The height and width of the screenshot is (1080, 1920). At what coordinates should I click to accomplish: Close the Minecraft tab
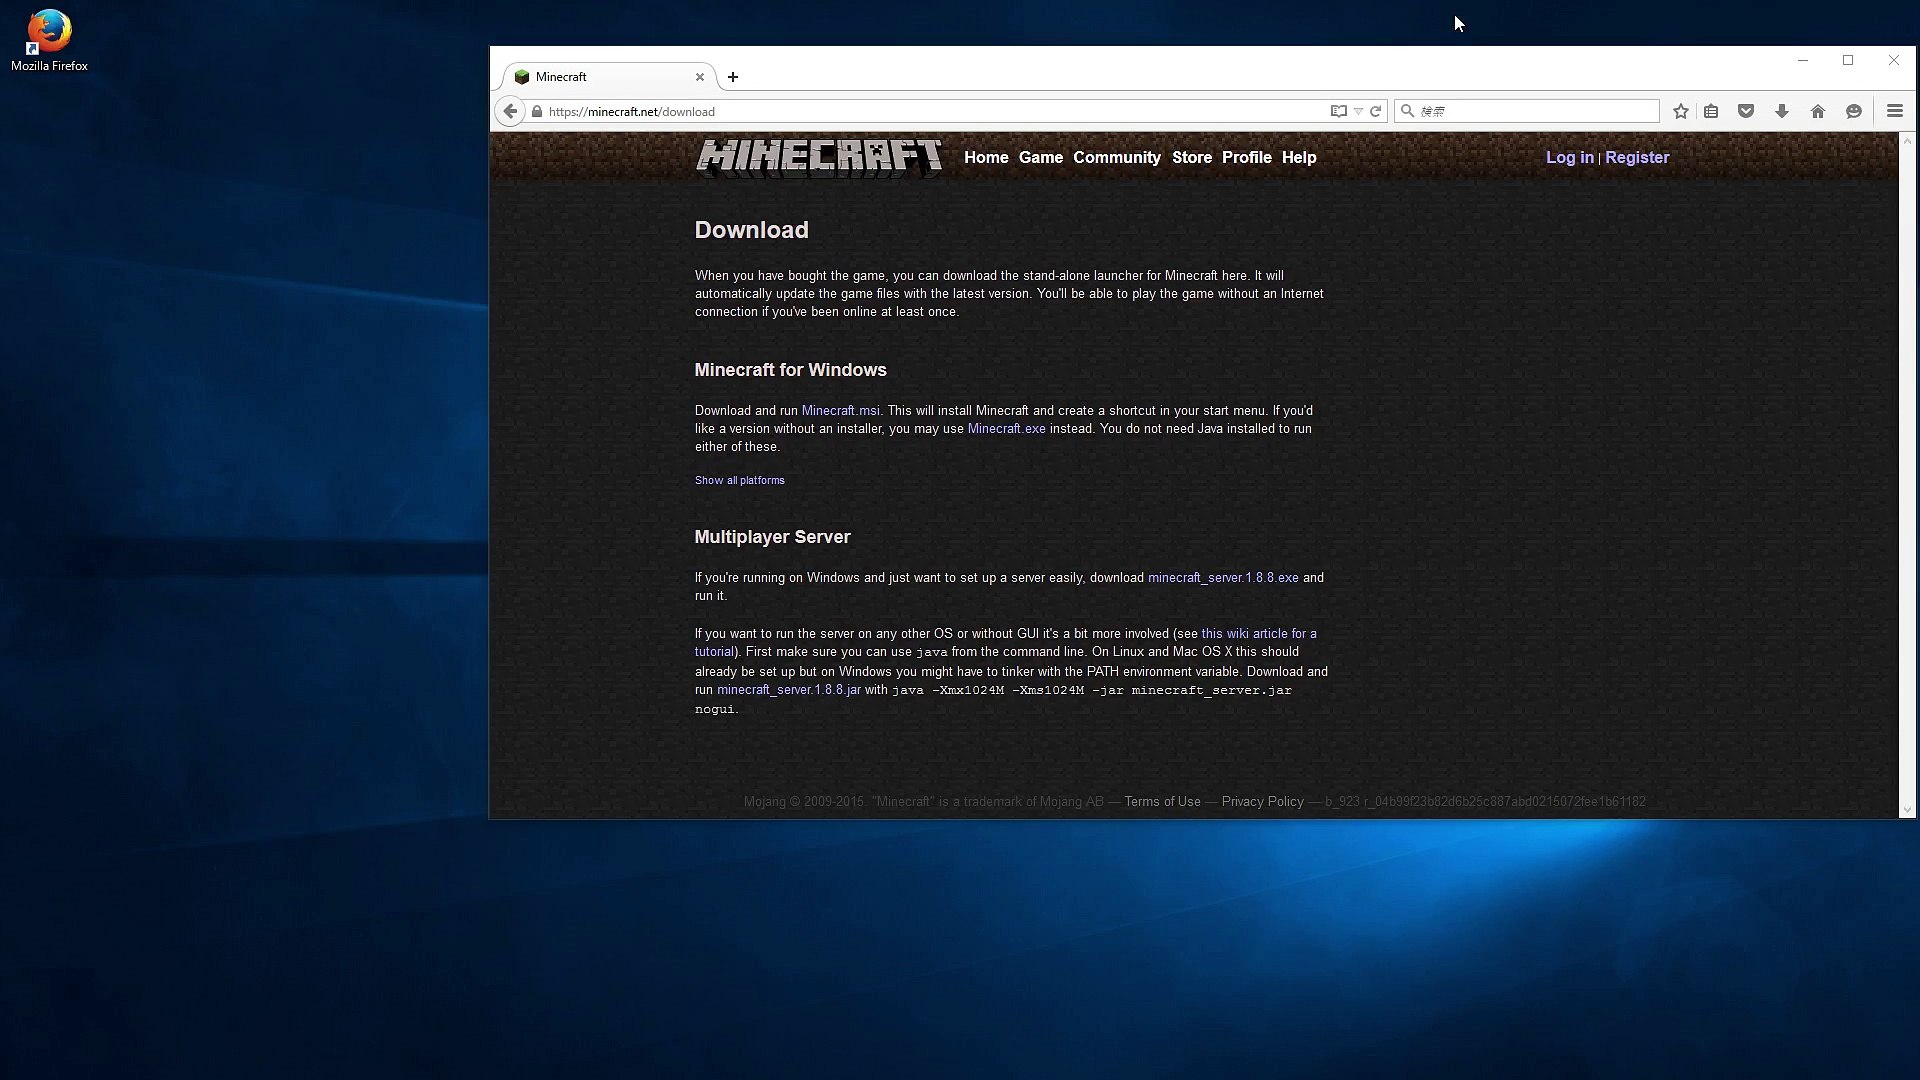700,77
